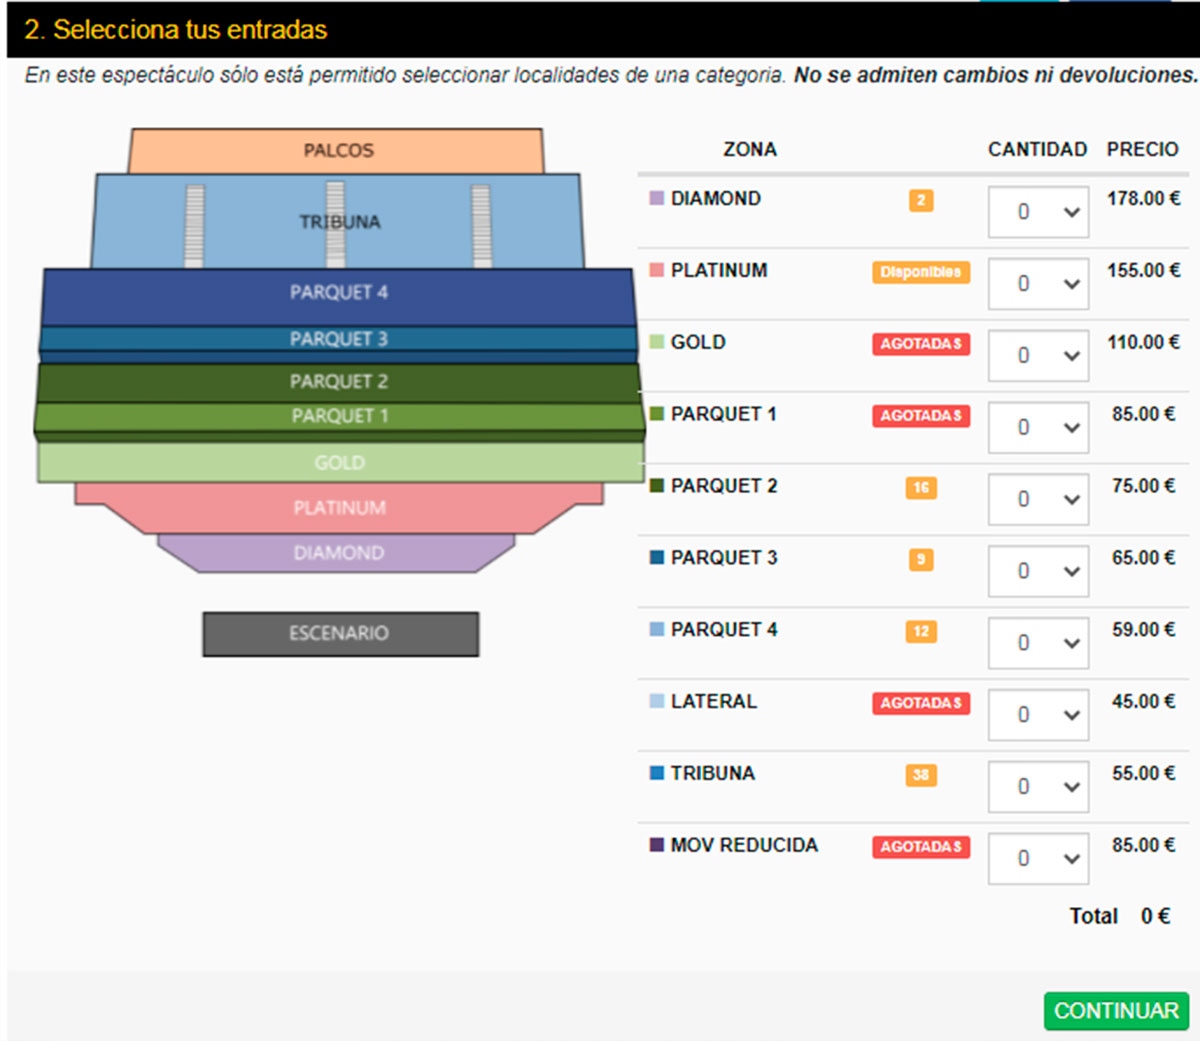This screenshot has height=1041, width=1200.
Task: Click the MOV REDUCIDA 'AGOTADAS' badge
Action: tap(921, 847)
